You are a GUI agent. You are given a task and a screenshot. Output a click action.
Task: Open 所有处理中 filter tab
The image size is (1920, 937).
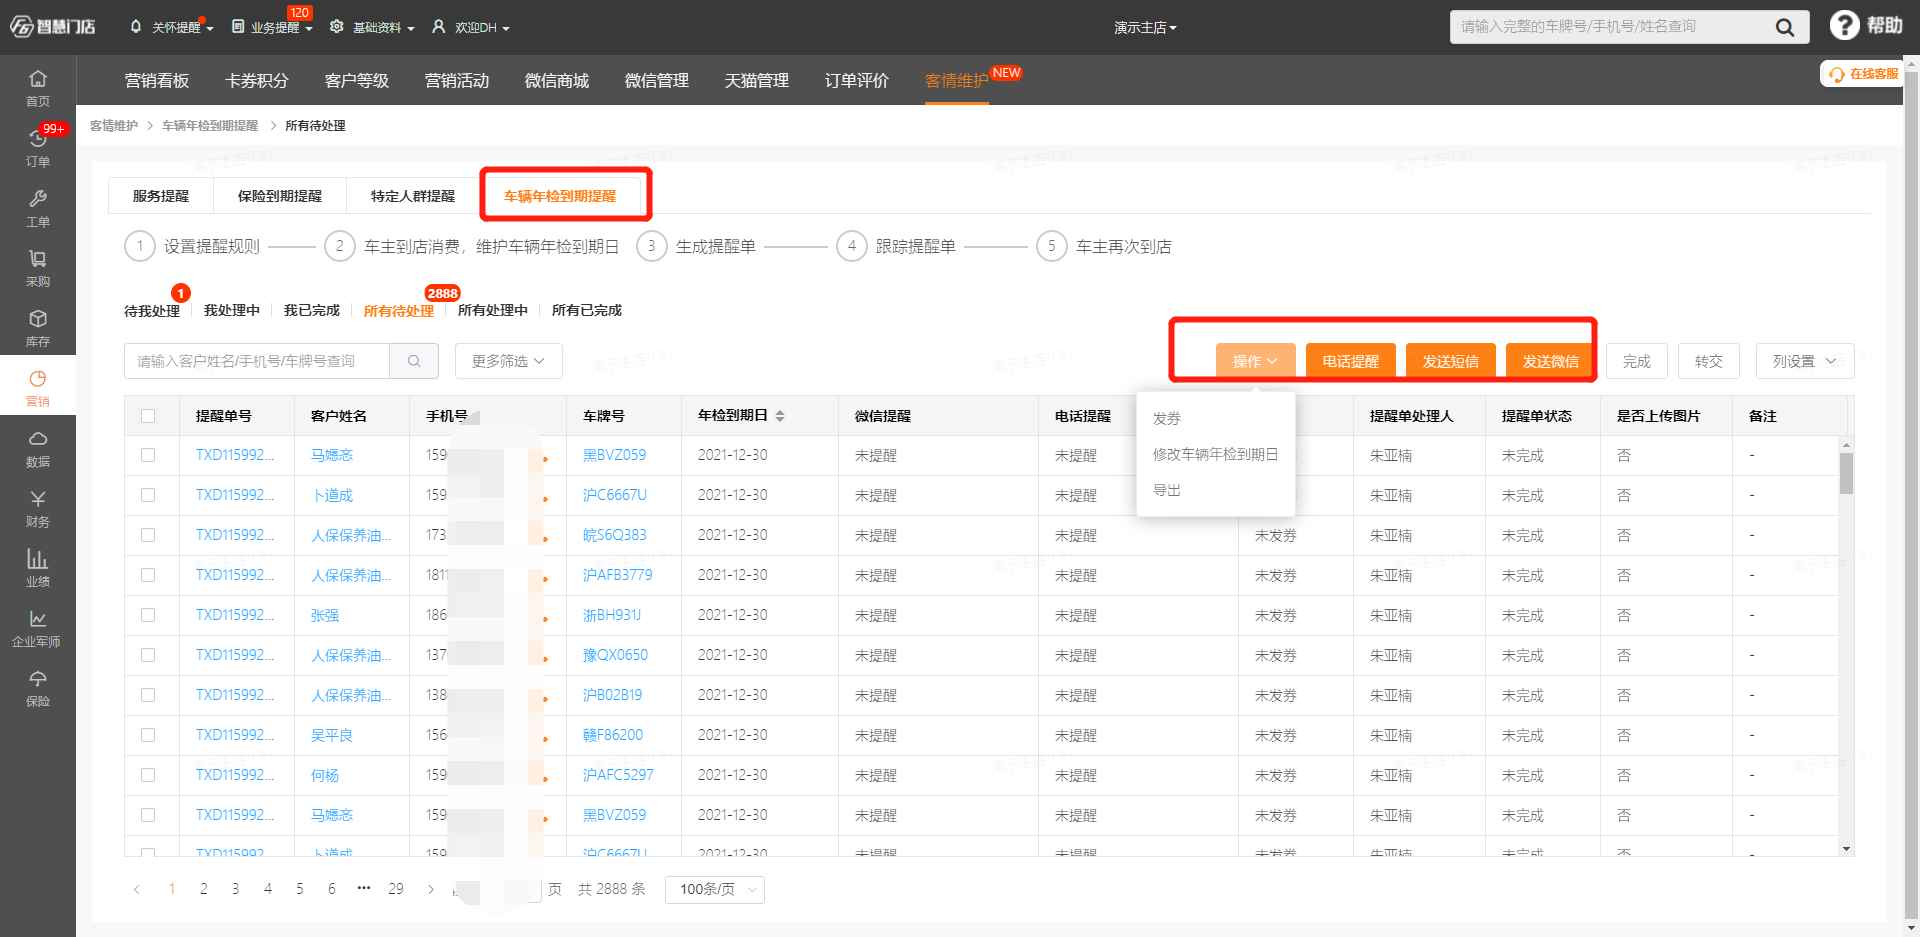493,311
